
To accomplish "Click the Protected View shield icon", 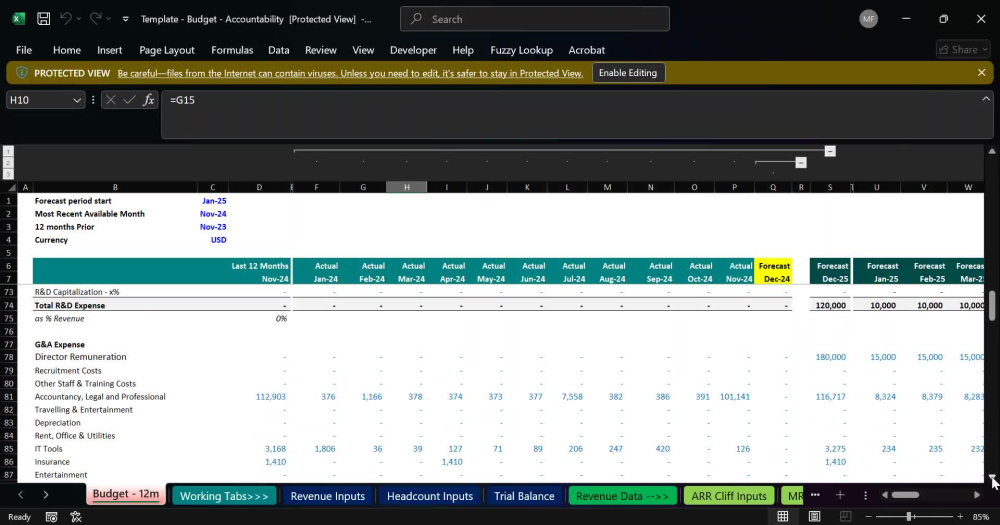I will coord(22,73).
